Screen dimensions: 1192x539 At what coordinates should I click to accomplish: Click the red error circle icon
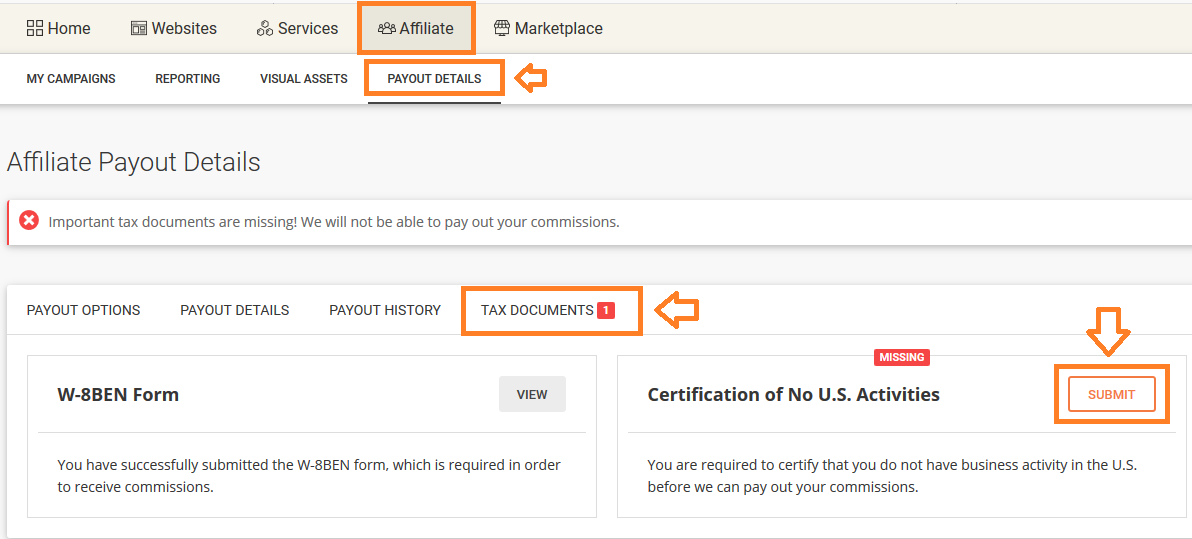click(29, 221)
